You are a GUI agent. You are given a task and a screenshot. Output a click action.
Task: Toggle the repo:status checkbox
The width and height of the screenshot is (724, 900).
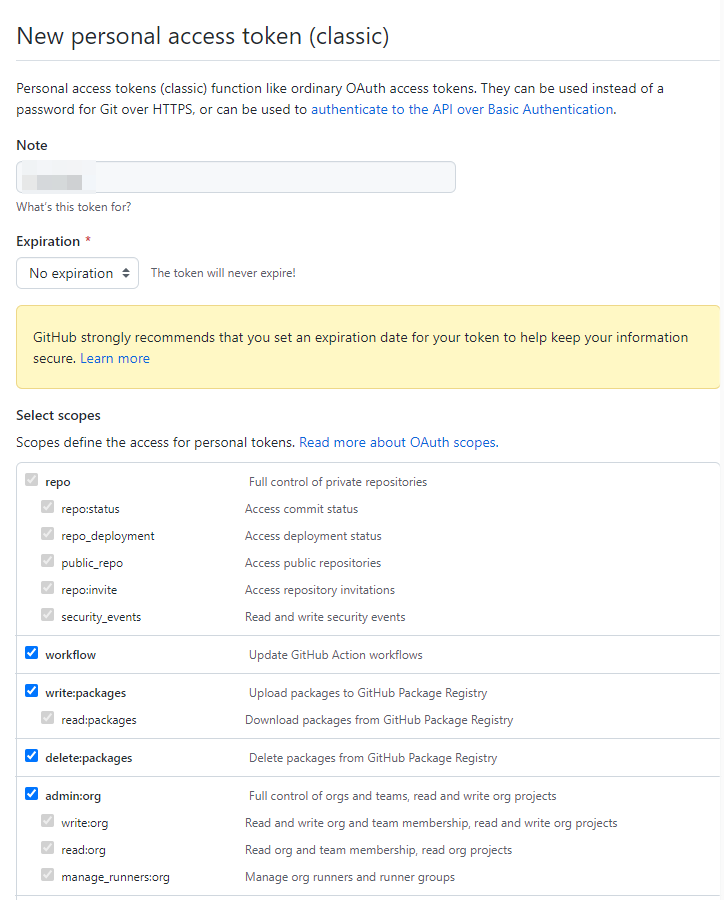48,507
